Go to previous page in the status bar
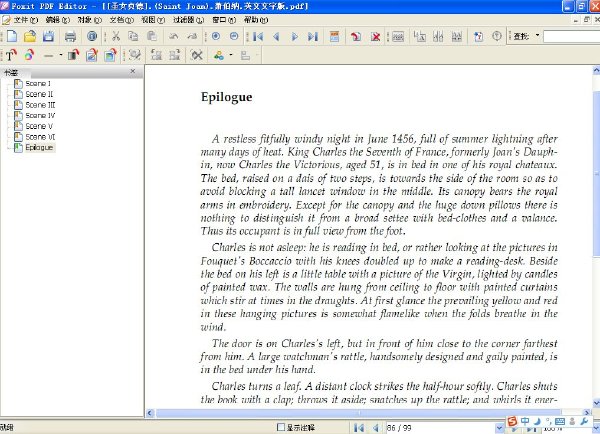 pyautogui.click(x=376, y=428)
